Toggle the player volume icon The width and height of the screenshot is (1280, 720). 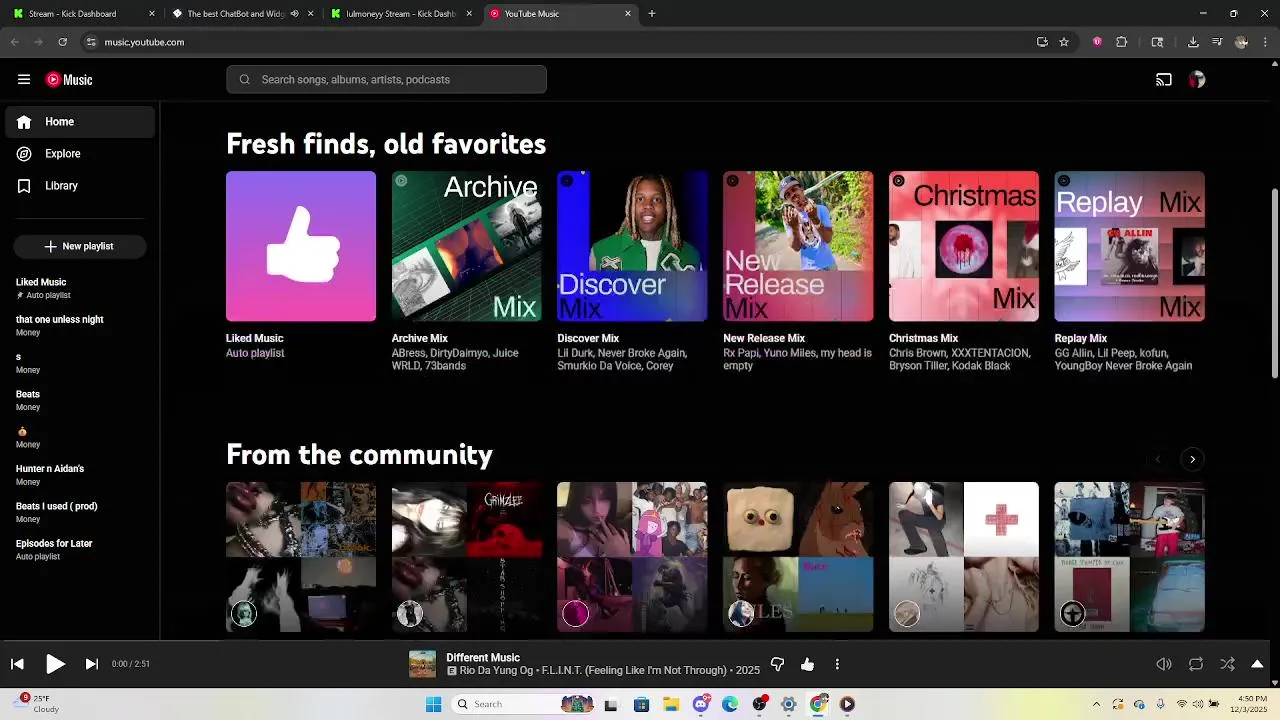[1164, 664]
